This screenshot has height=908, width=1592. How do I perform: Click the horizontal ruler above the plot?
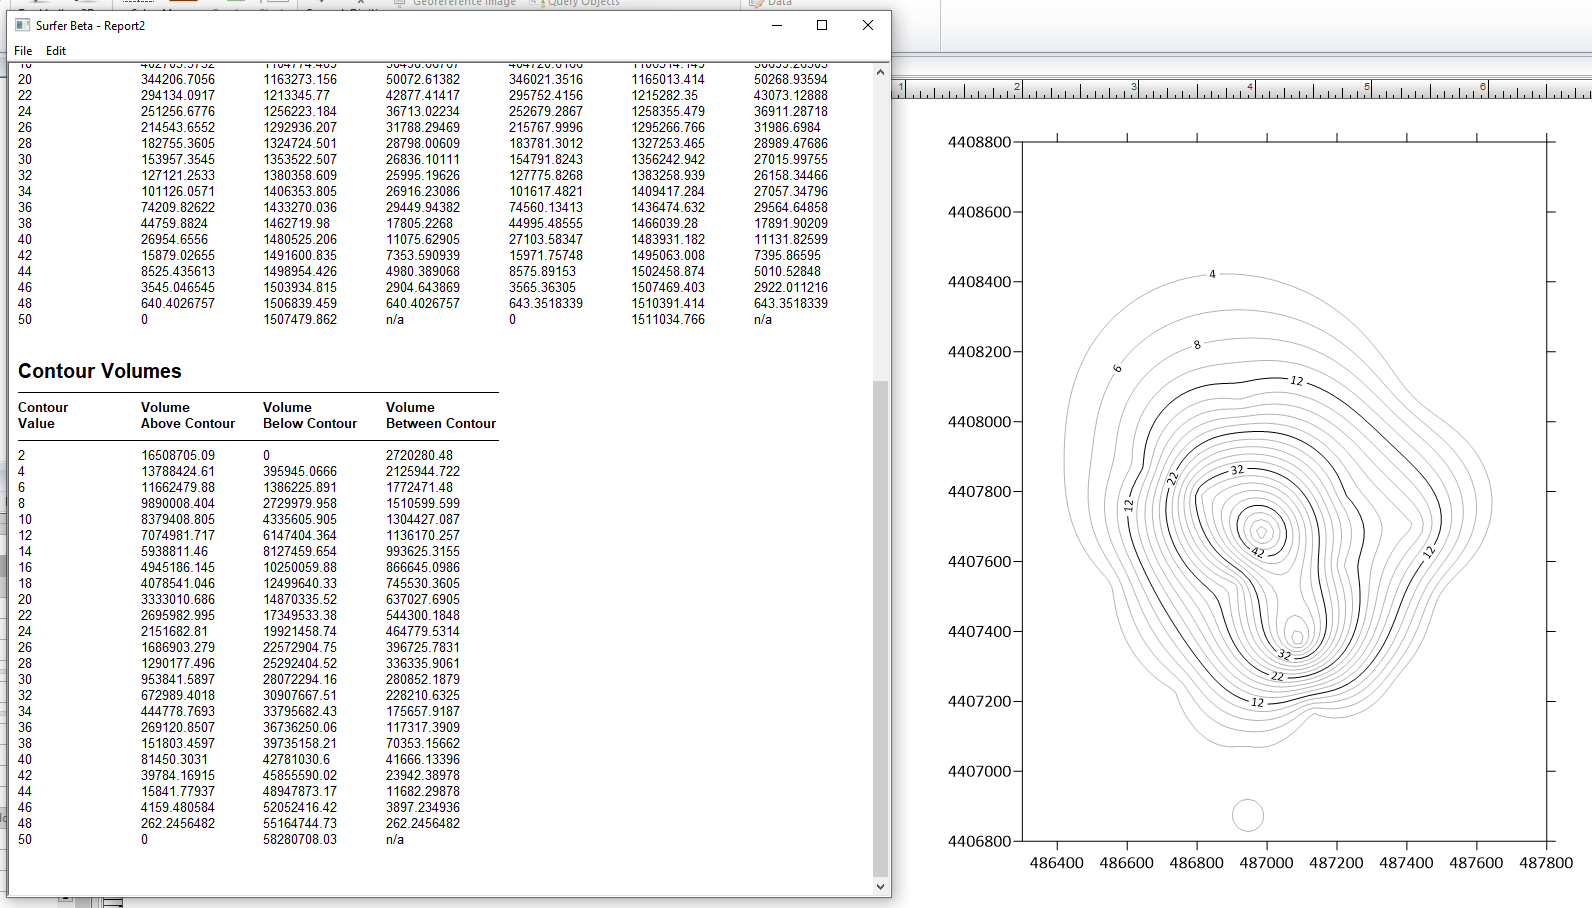1241,89
